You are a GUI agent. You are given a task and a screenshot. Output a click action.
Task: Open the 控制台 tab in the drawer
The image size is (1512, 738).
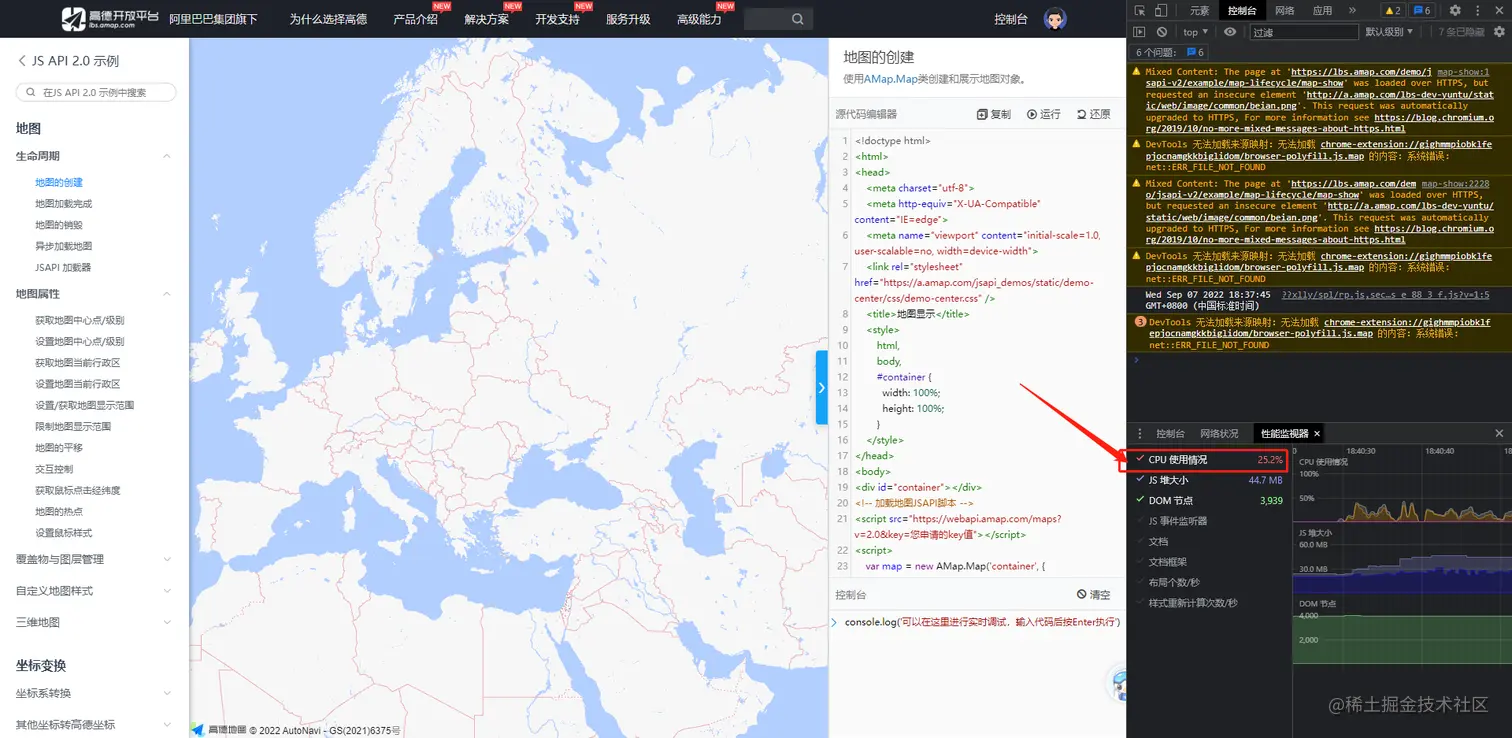click(1170, 433)
